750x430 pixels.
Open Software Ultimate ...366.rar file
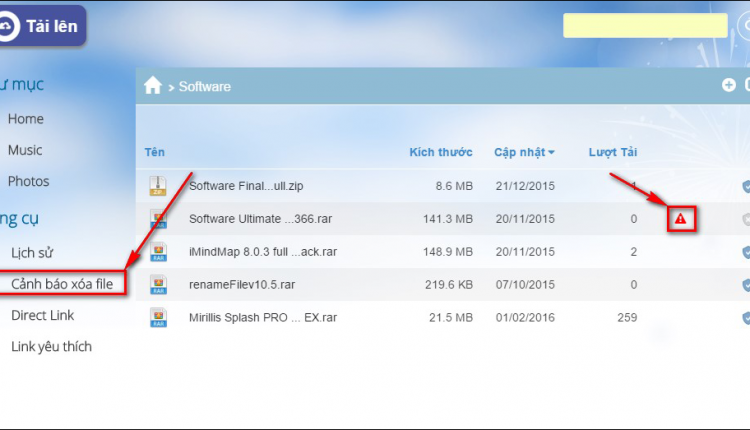click(260, 219)
